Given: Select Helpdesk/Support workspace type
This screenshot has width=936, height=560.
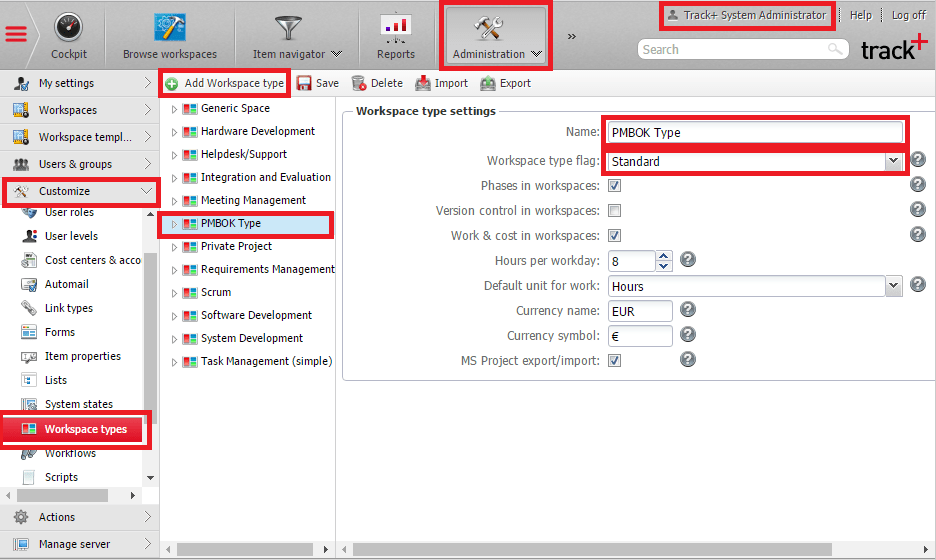Looking at the screenshot, I should pos(244,154).
